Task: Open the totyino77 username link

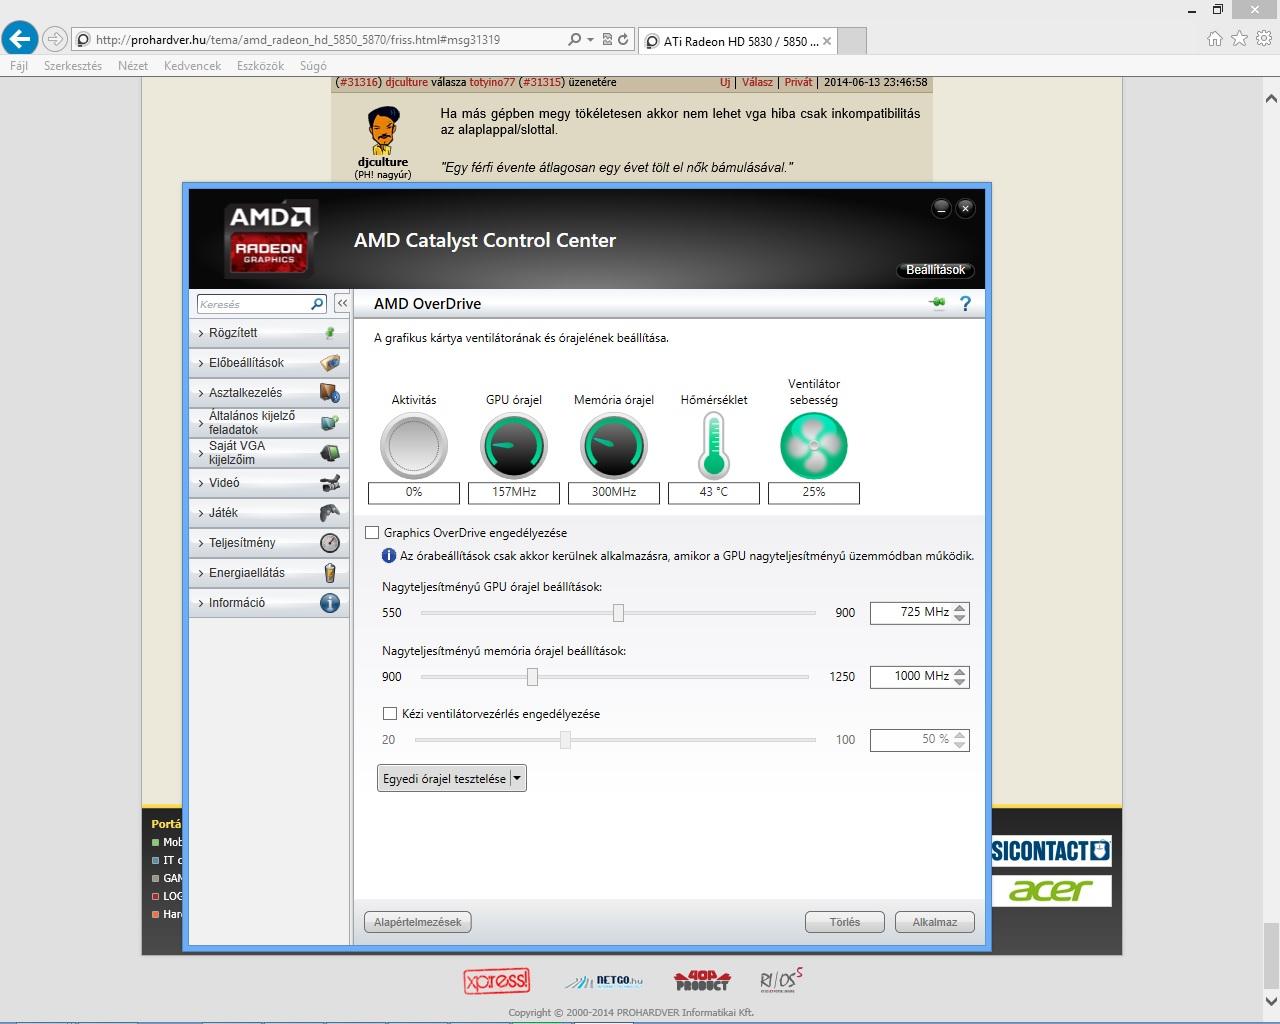Action: pos(492,82)
